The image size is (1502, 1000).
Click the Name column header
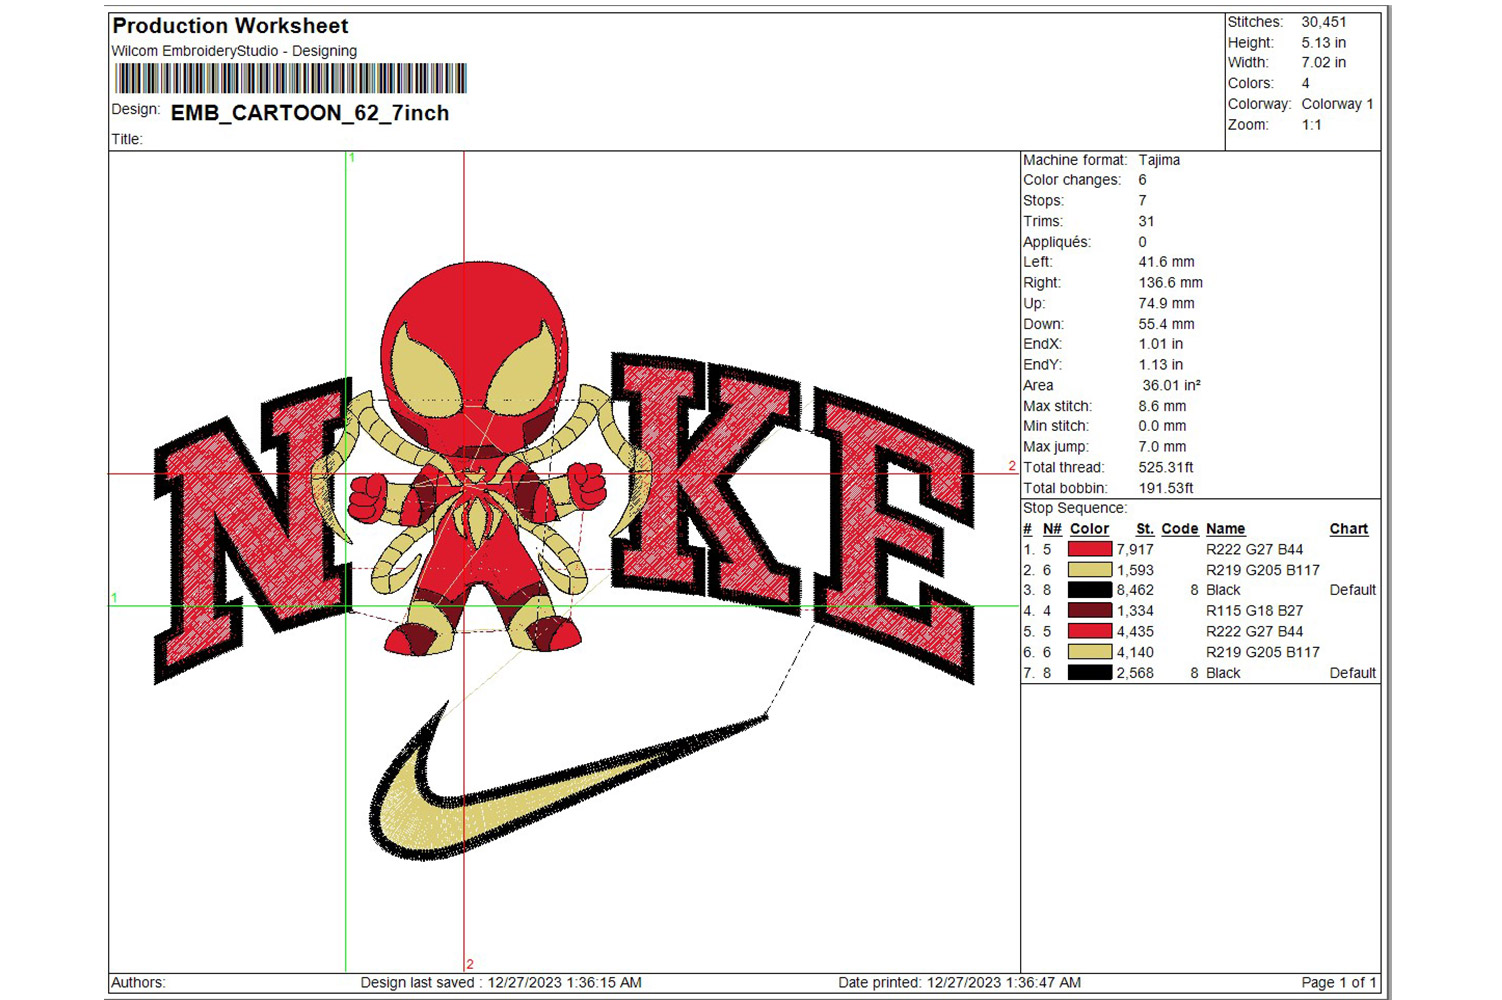pos(1225,529)
